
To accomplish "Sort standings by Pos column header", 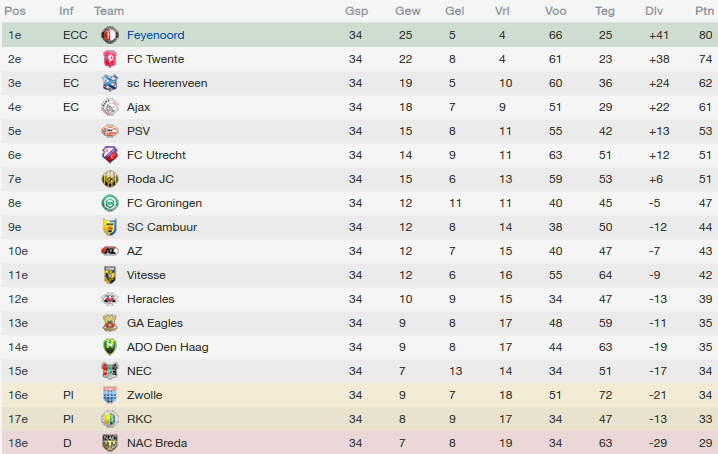I will pyautogui.click(x=18, y=11).
